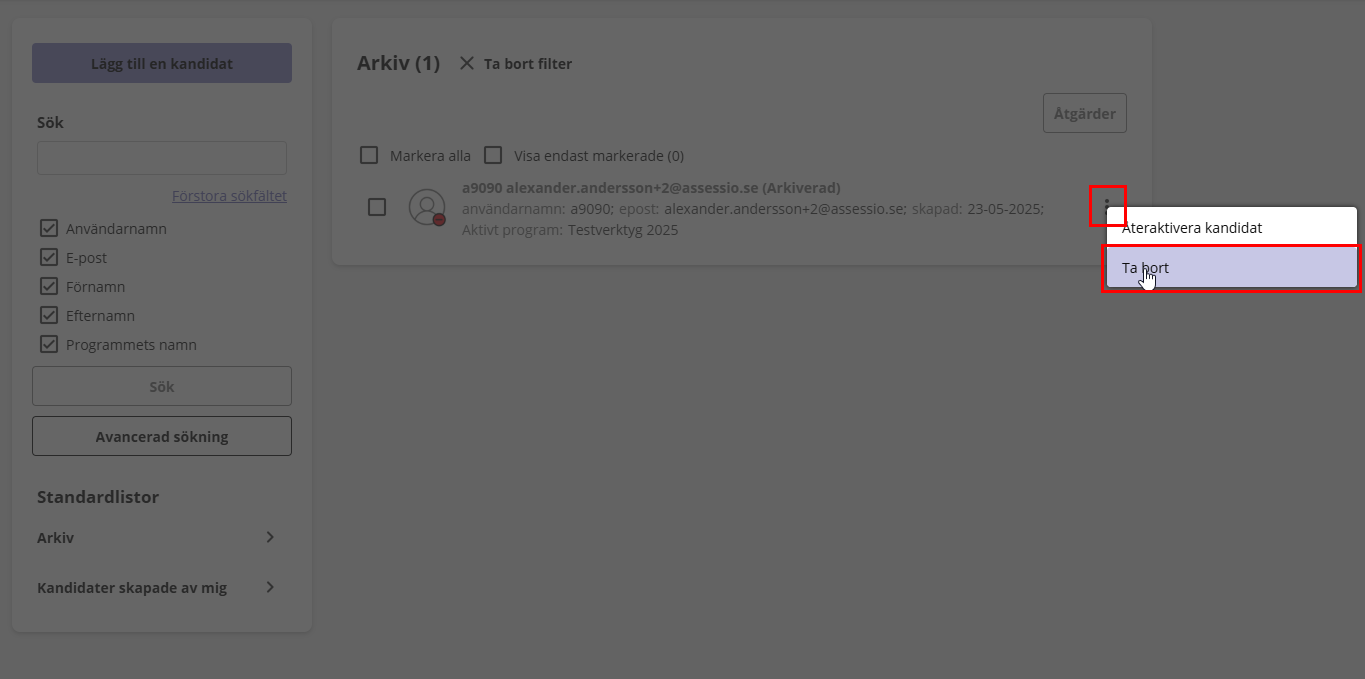Screen dimensions: 1365x679
Task: Uncheck the Efternamn filter checkbox
Action: 48,315
